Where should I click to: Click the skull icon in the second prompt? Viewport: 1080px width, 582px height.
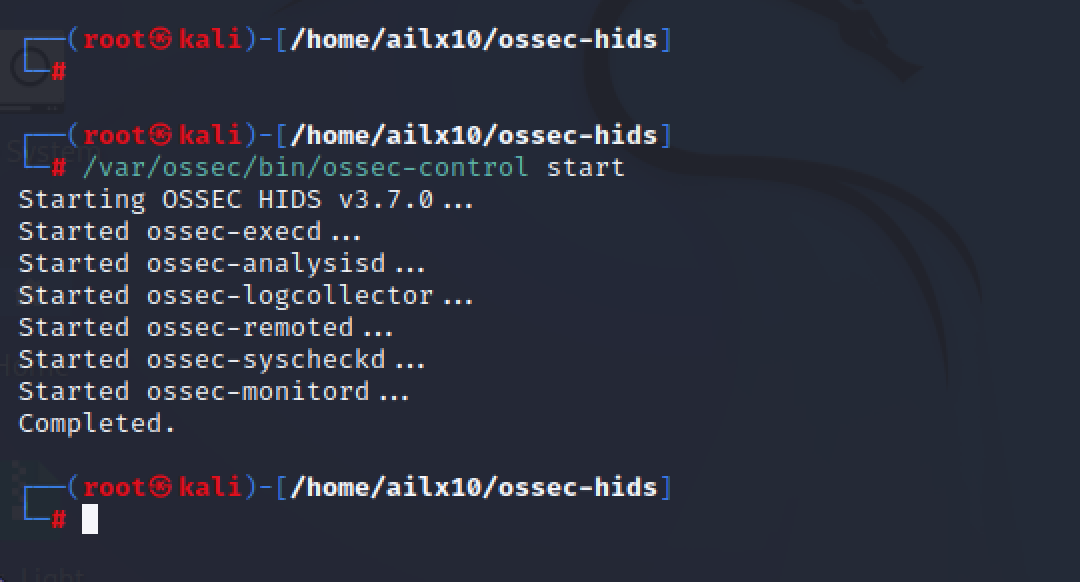click(160, 135)
